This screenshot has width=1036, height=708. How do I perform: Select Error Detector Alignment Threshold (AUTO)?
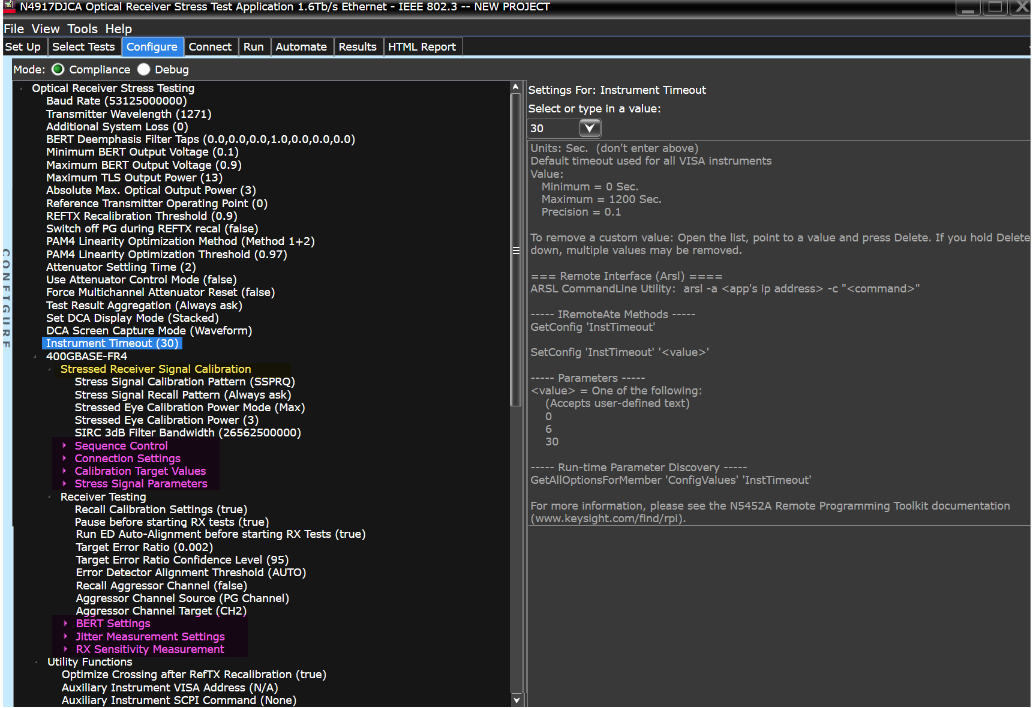191,573
